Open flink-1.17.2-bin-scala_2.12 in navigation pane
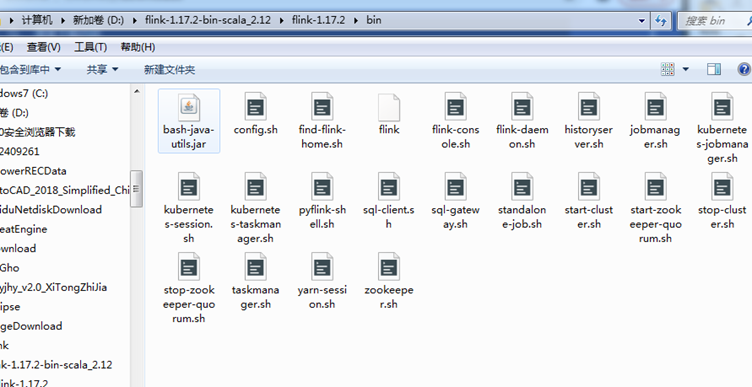This screenshot has width=752, height=387. coord(56,364)
